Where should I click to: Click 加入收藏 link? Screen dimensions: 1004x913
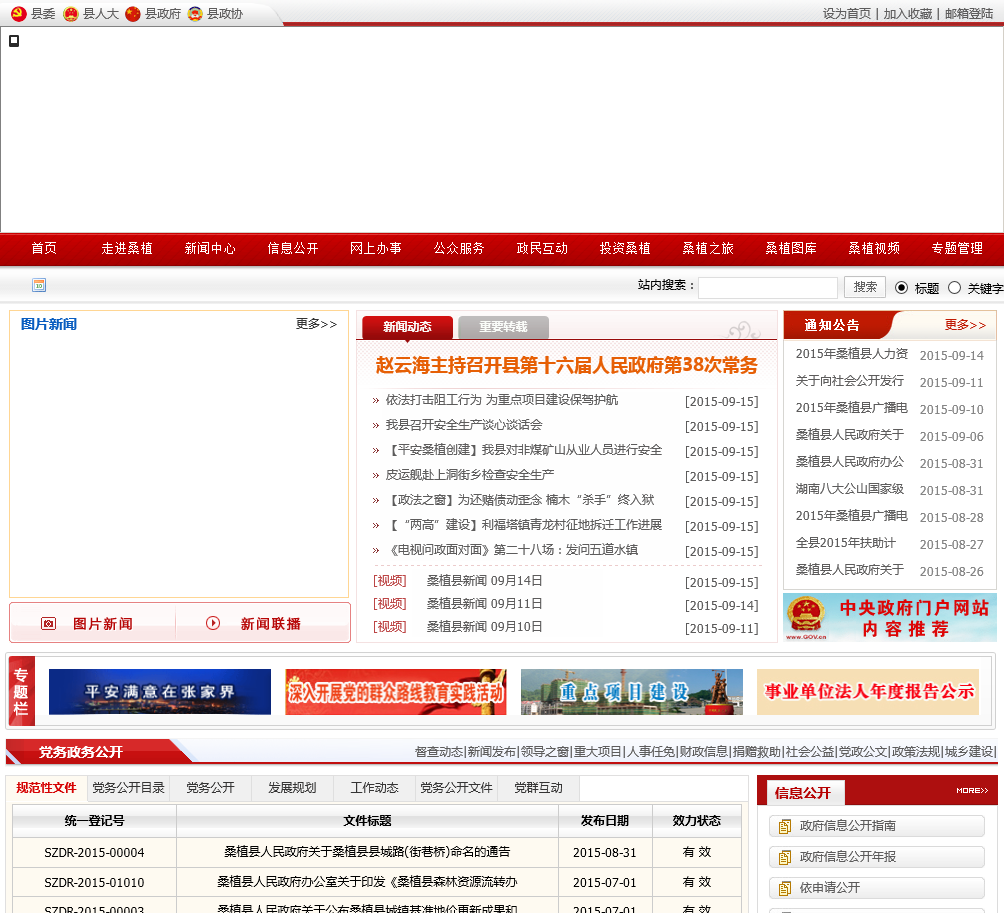coord(908,14)
